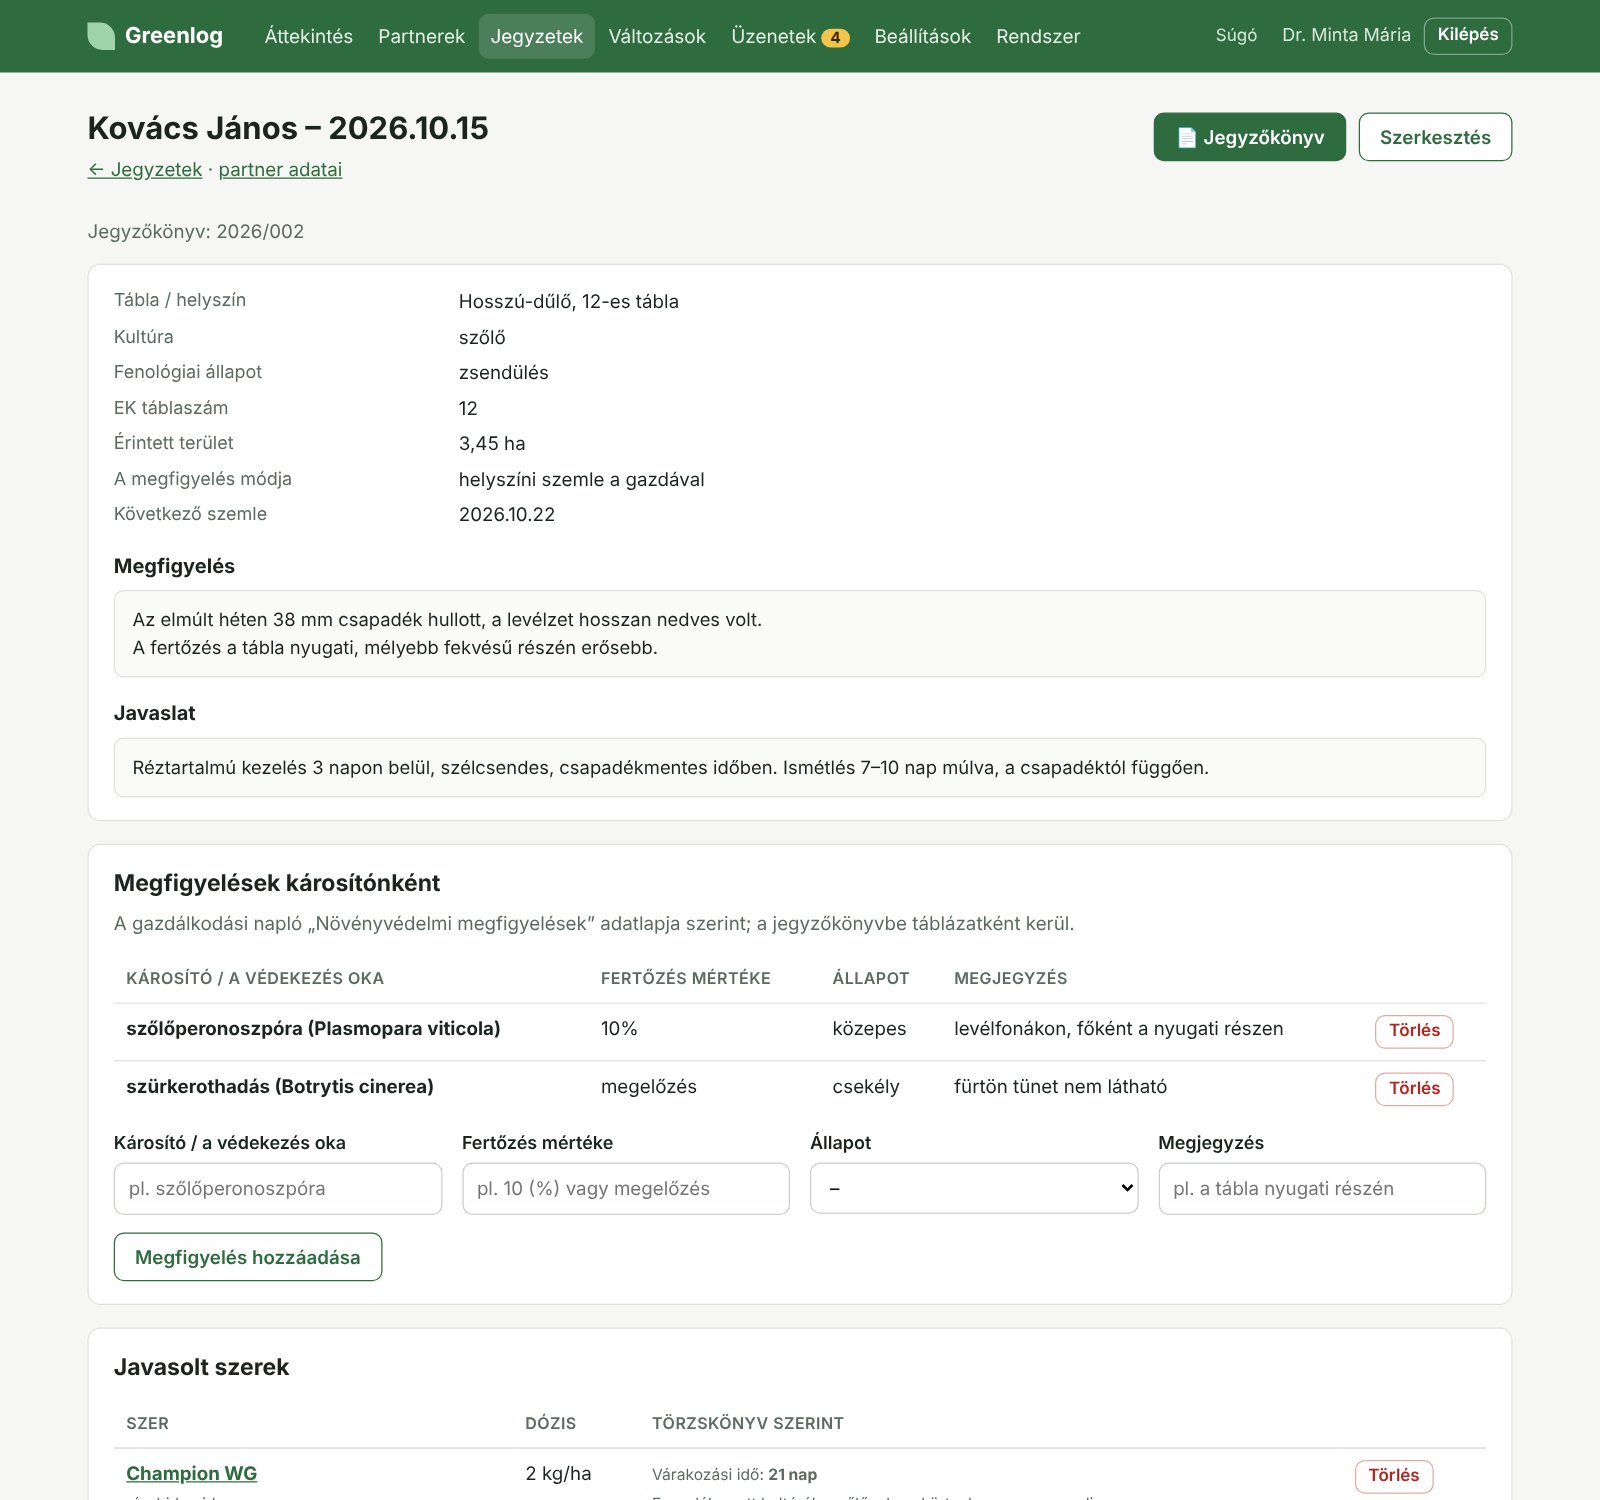Viewport: 1600px width, 1500px height.
Task: Focus the Fertőzés mértéke input field
Action: pos(625,1188)
